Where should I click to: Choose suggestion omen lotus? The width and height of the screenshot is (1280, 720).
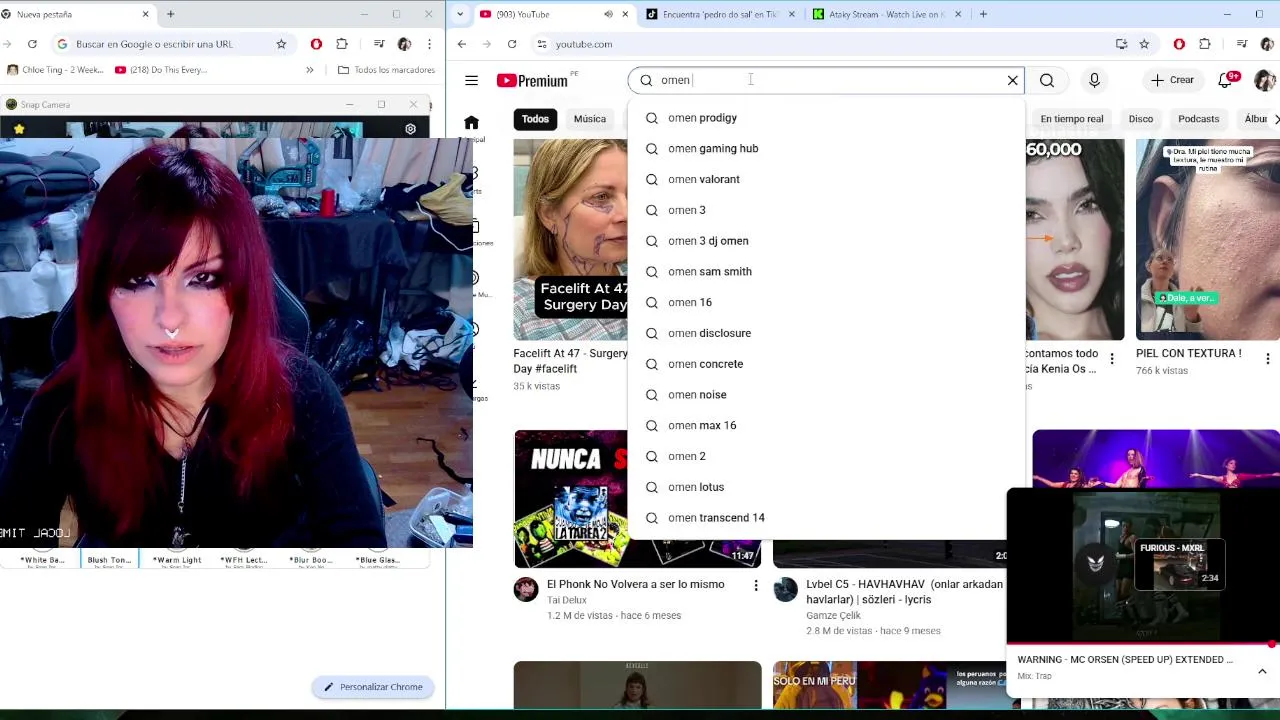[826, 487]
